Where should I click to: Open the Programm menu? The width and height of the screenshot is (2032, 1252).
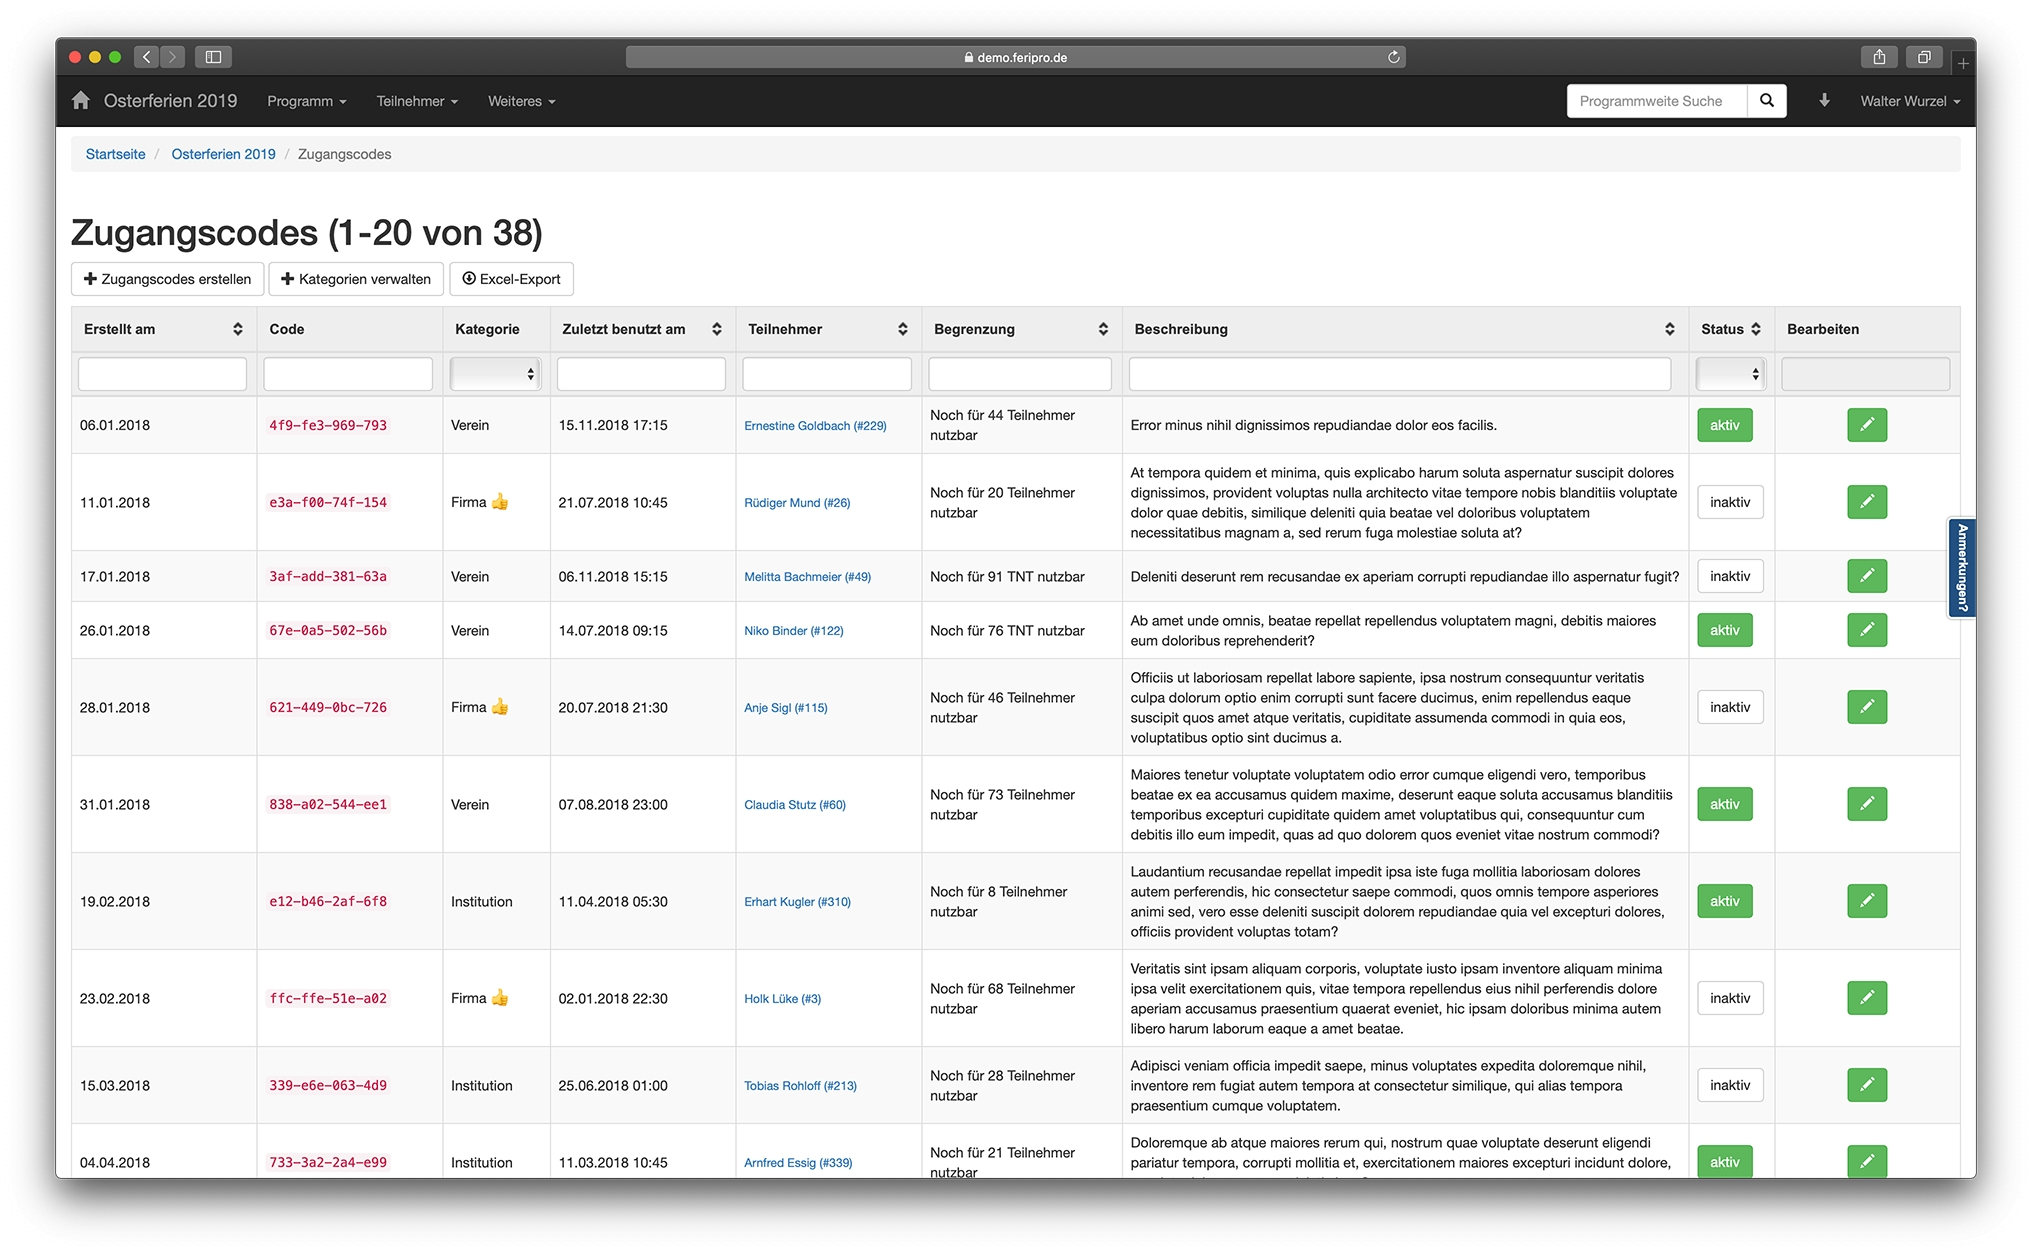point(306,101)
